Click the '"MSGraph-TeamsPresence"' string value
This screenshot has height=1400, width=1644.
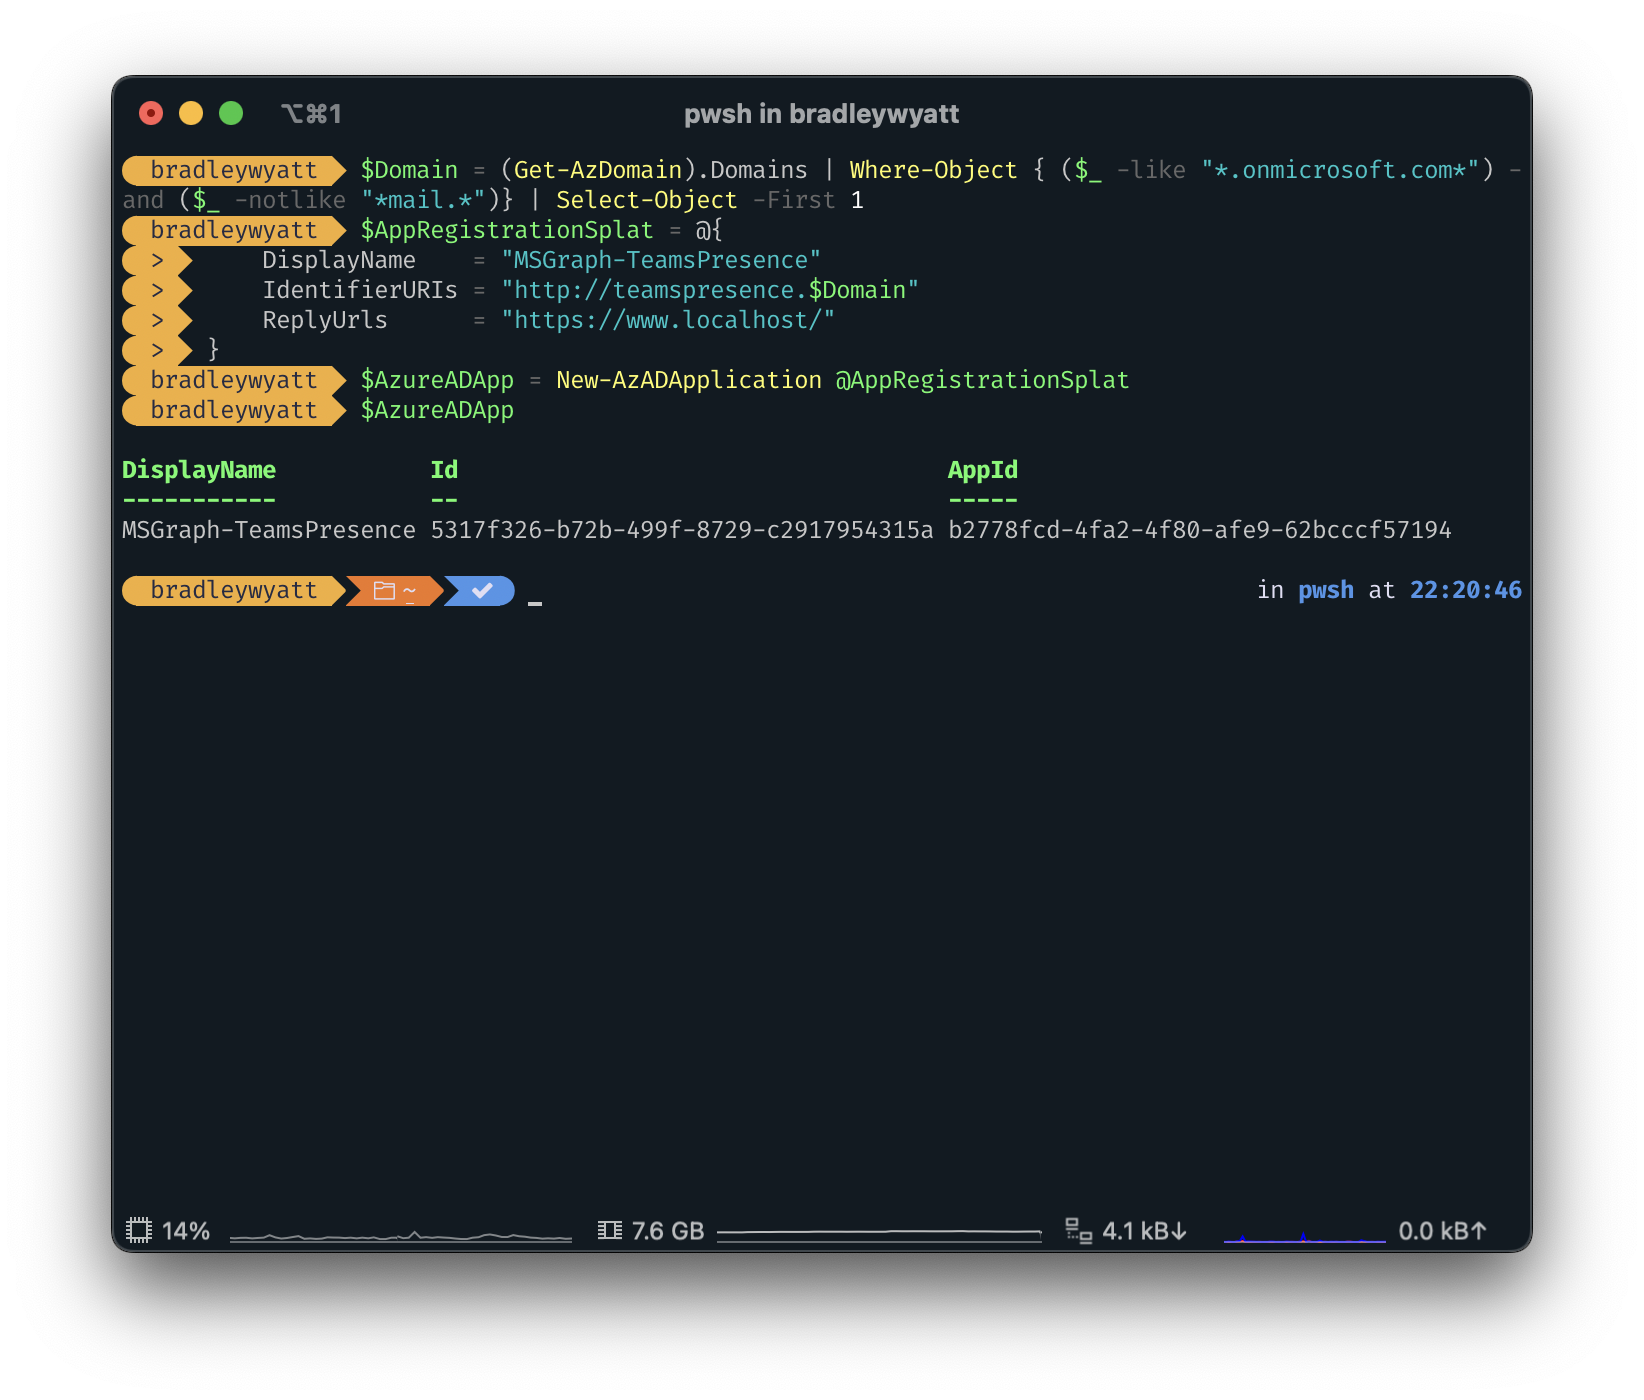pyautogui.click(x=661, y=260)
